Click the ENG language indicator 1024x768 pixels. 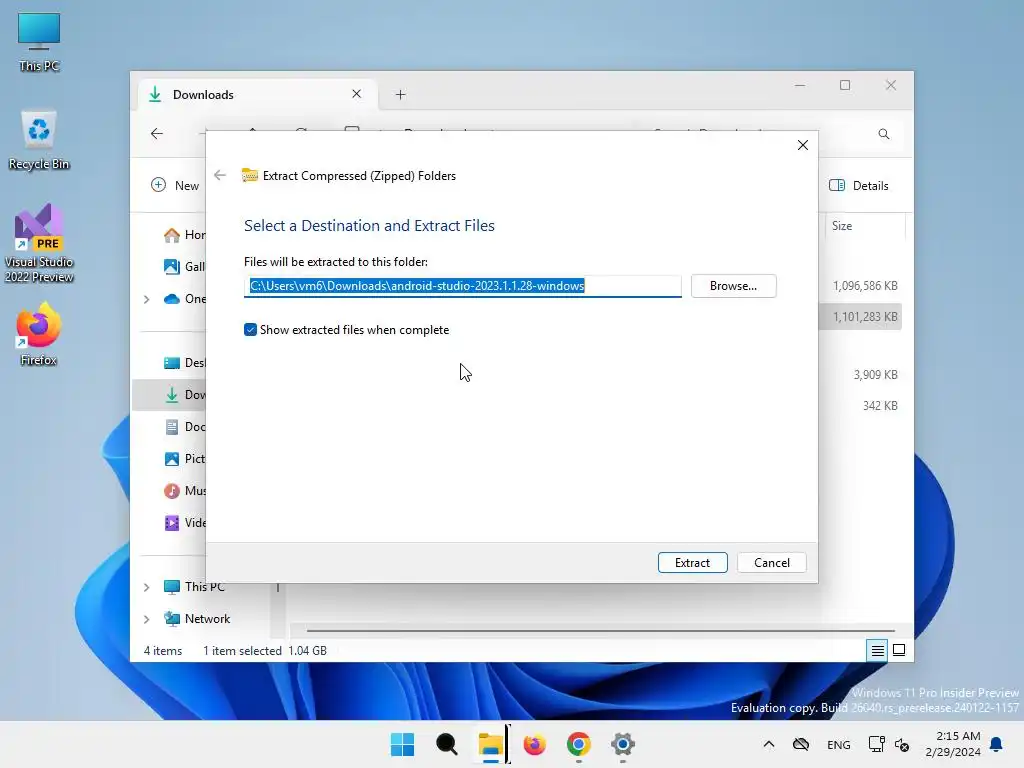point(839,744)
